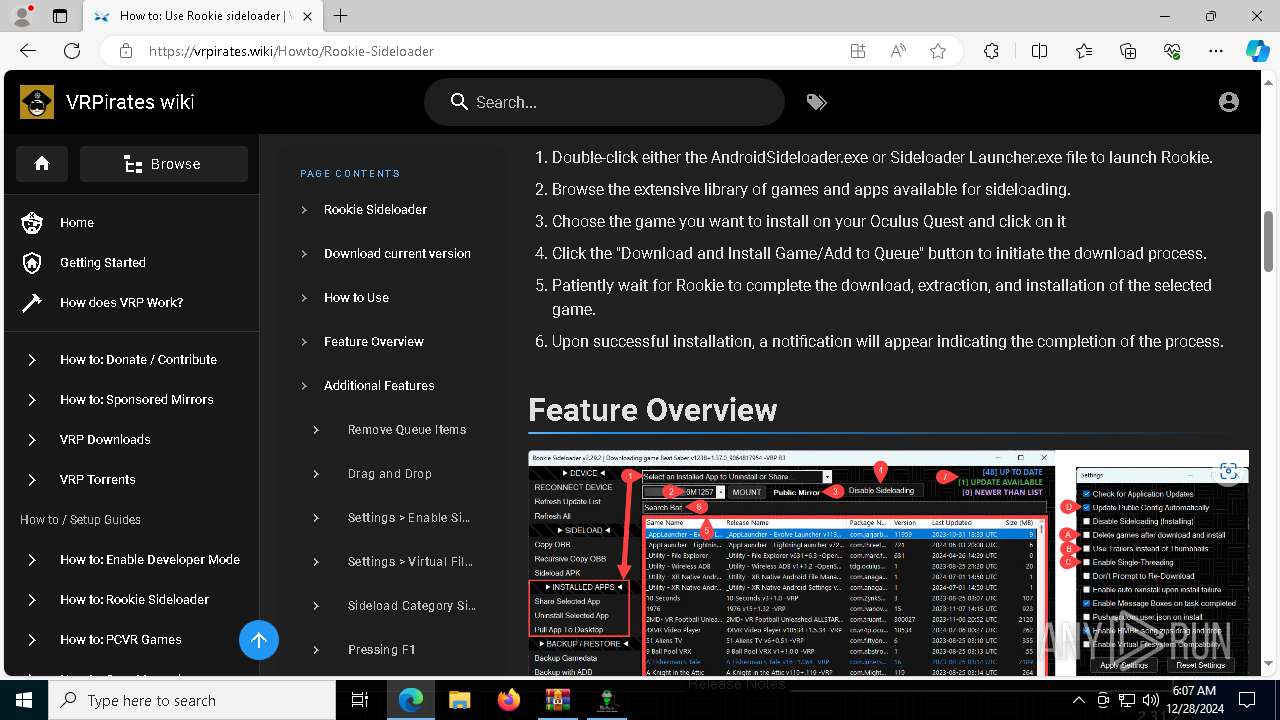The image size is (1280, 720).
Task: Open Windows Start menu
Action: coord(24,700)
